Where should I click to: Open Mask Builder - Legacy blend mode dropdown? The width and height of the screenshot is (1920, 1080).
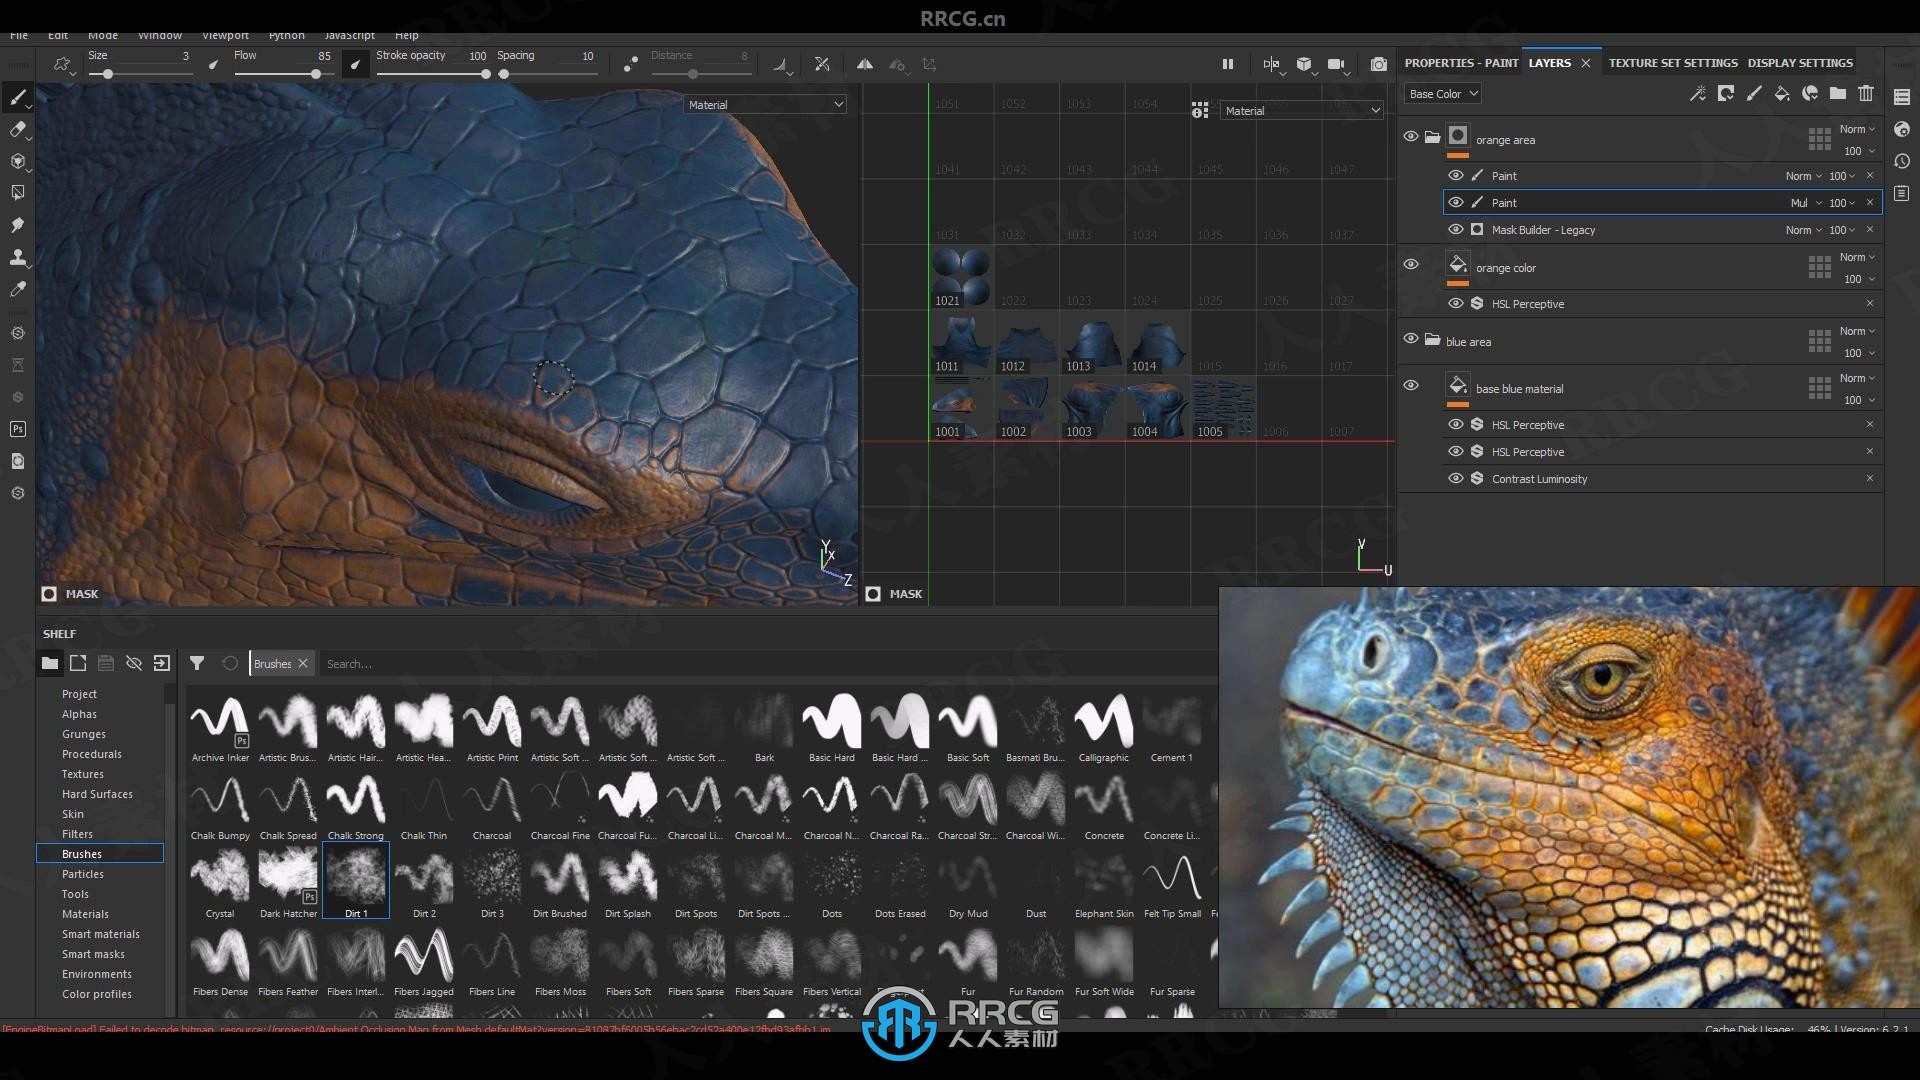(1804, 230)
